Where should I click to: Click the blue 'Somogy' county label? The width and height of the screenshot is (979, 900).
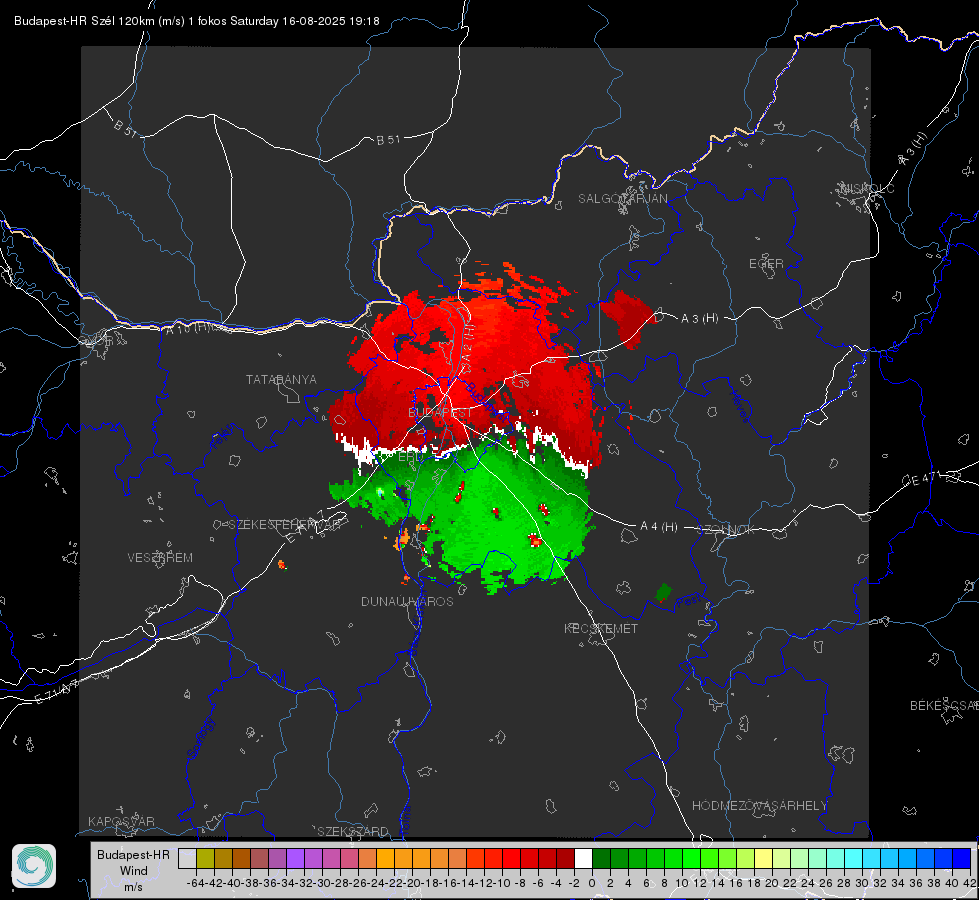coord(200,738)
